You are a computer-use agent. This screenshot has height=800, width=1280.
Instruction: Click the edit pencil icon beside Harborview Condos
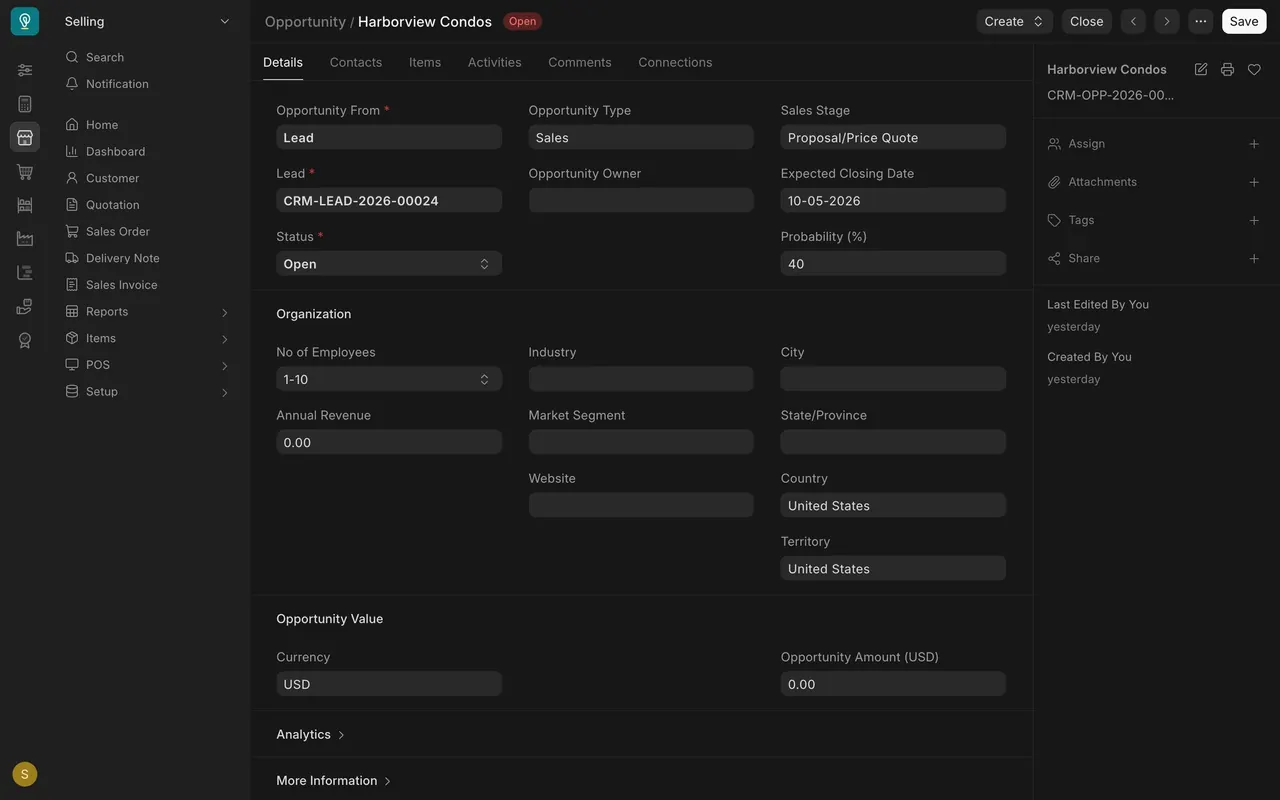pos(1201,69)
